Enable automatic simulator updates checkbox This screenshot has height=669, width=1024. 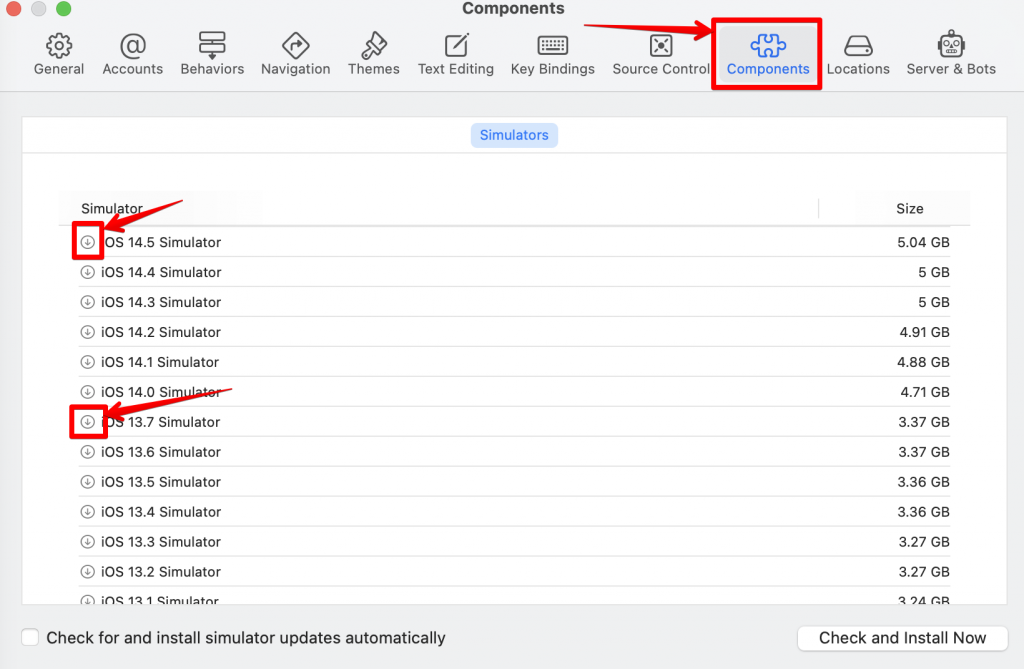click(x=30, y=638)
